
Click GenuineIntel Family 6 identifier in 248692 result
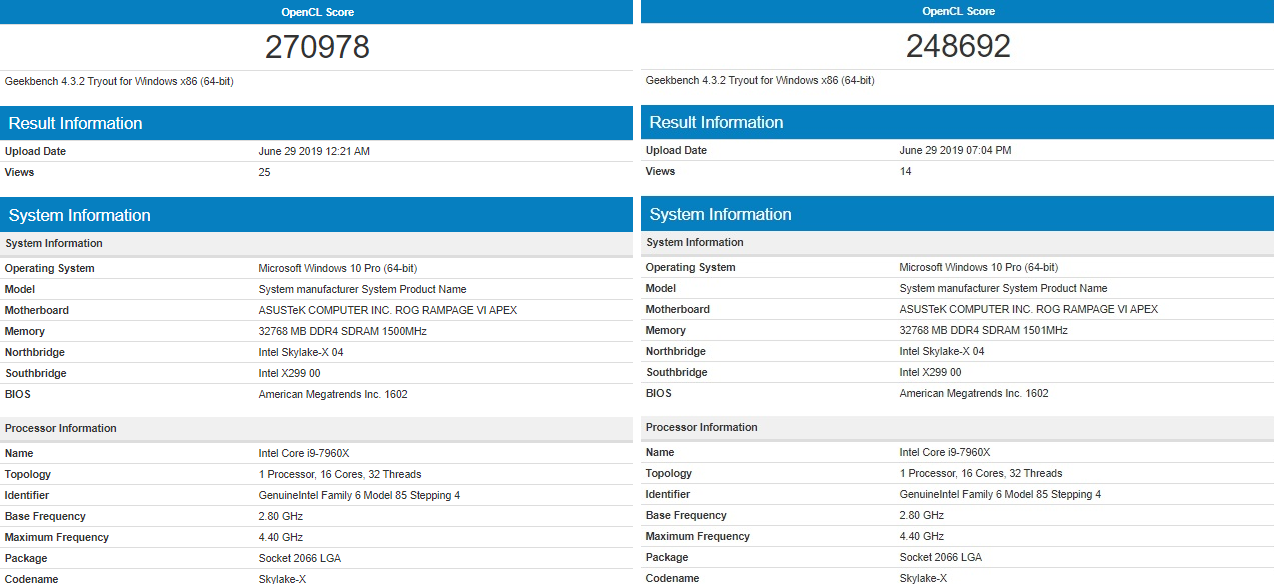coord(1000,494)
